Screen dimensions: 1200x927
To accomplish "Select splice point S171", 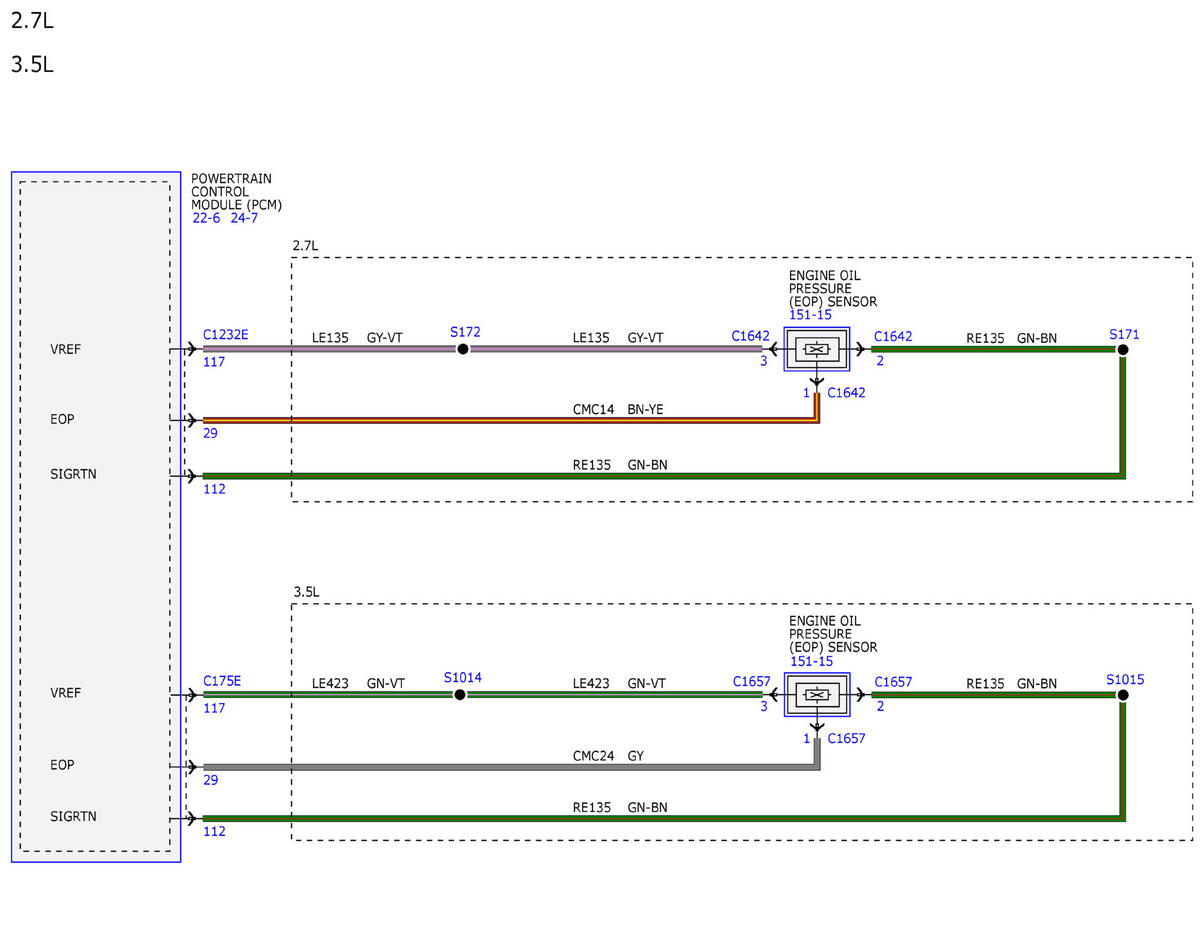I will [1123, 349].
